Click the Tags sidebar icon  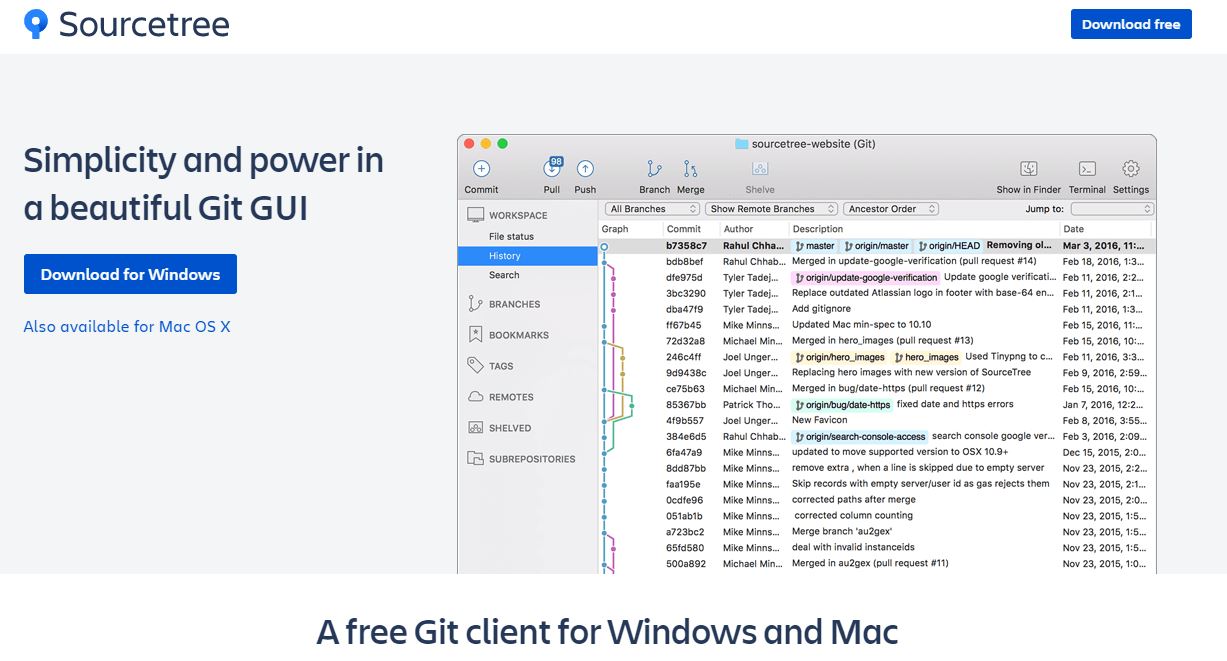(x=475, y=366)
